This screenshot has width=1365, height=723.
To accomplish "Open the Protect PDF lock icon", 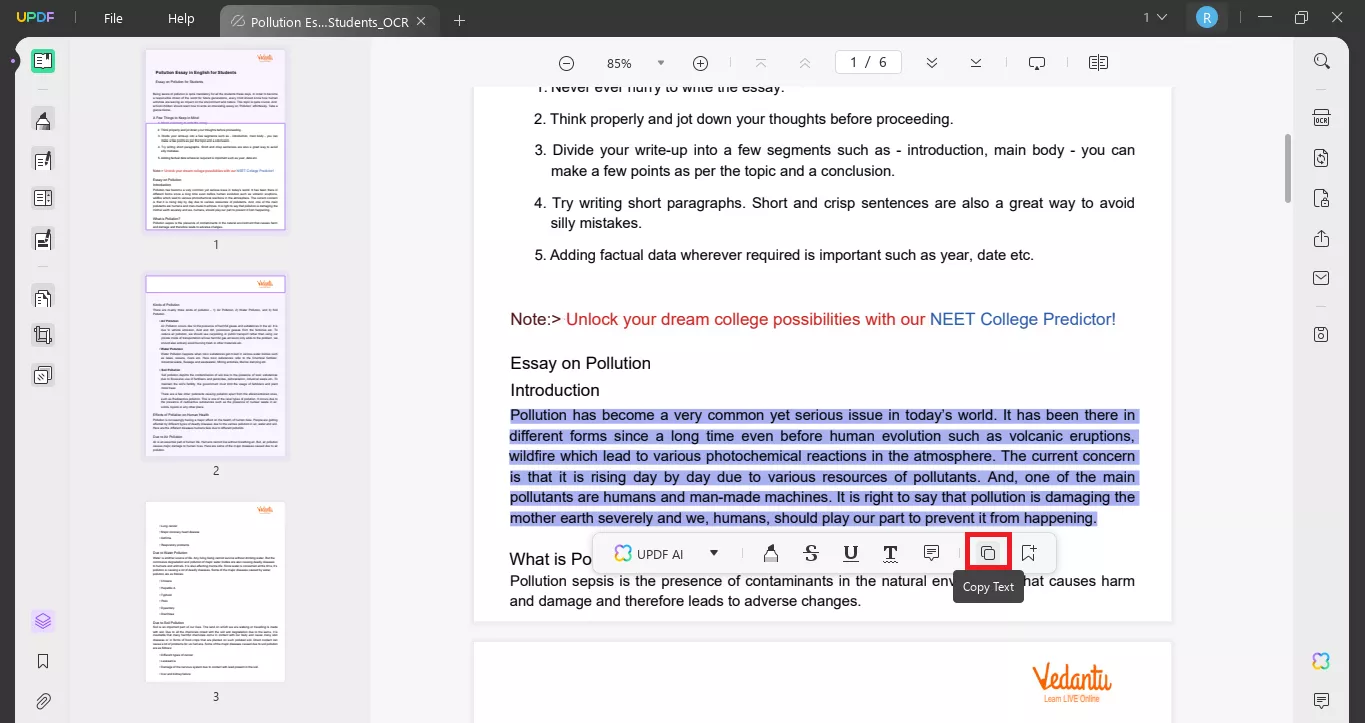I will [1322, 197].
